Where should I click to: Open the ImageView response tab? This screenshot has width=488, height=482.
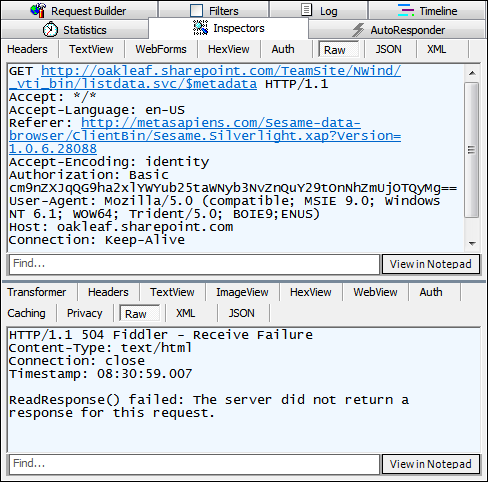click(x=242, y=292)
